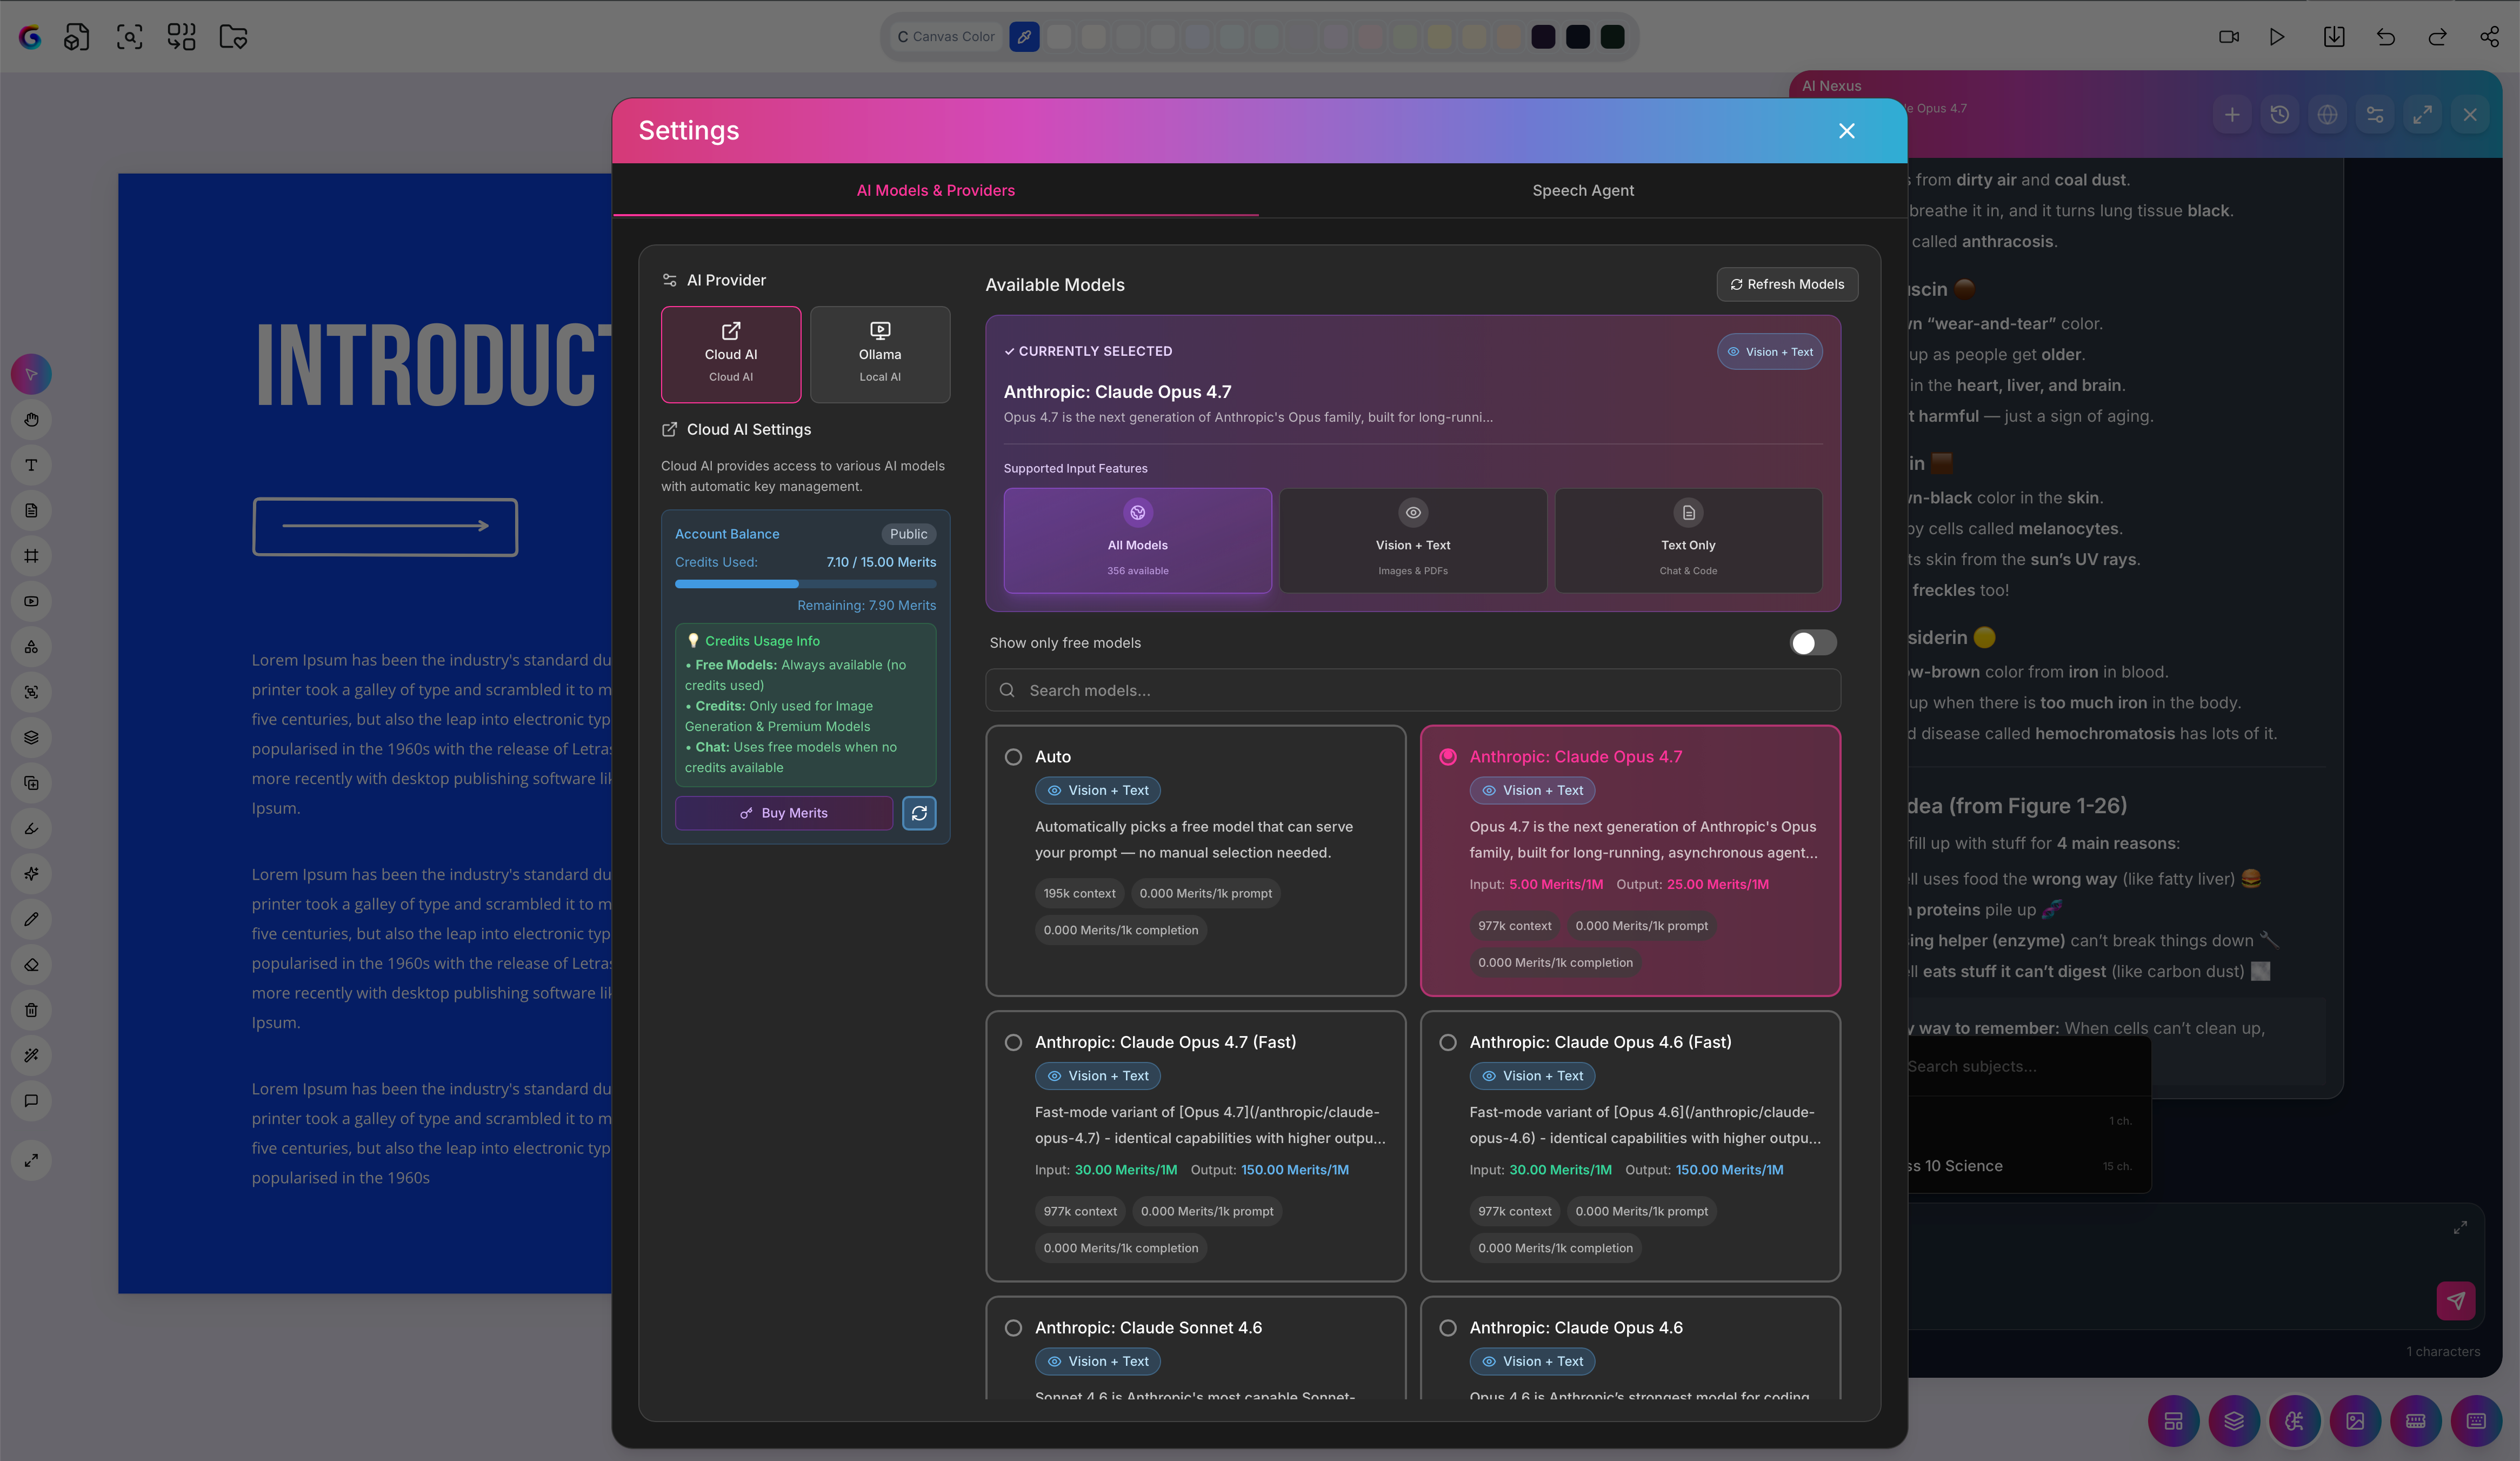Pick the dark purple canvas color swatch
This screenshot has height=1461, width=2520.
pyautogui.click(x=1543, y=37)
